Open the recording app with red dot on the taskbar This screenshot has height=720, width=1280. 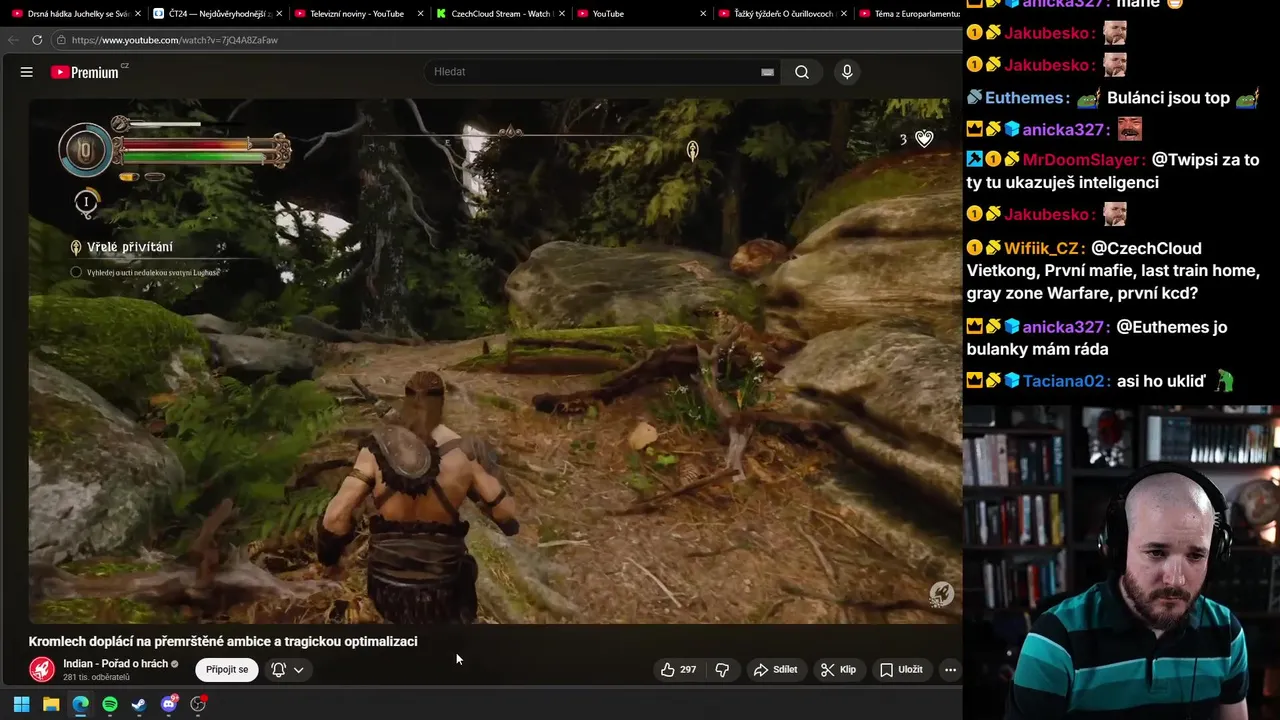198,704
